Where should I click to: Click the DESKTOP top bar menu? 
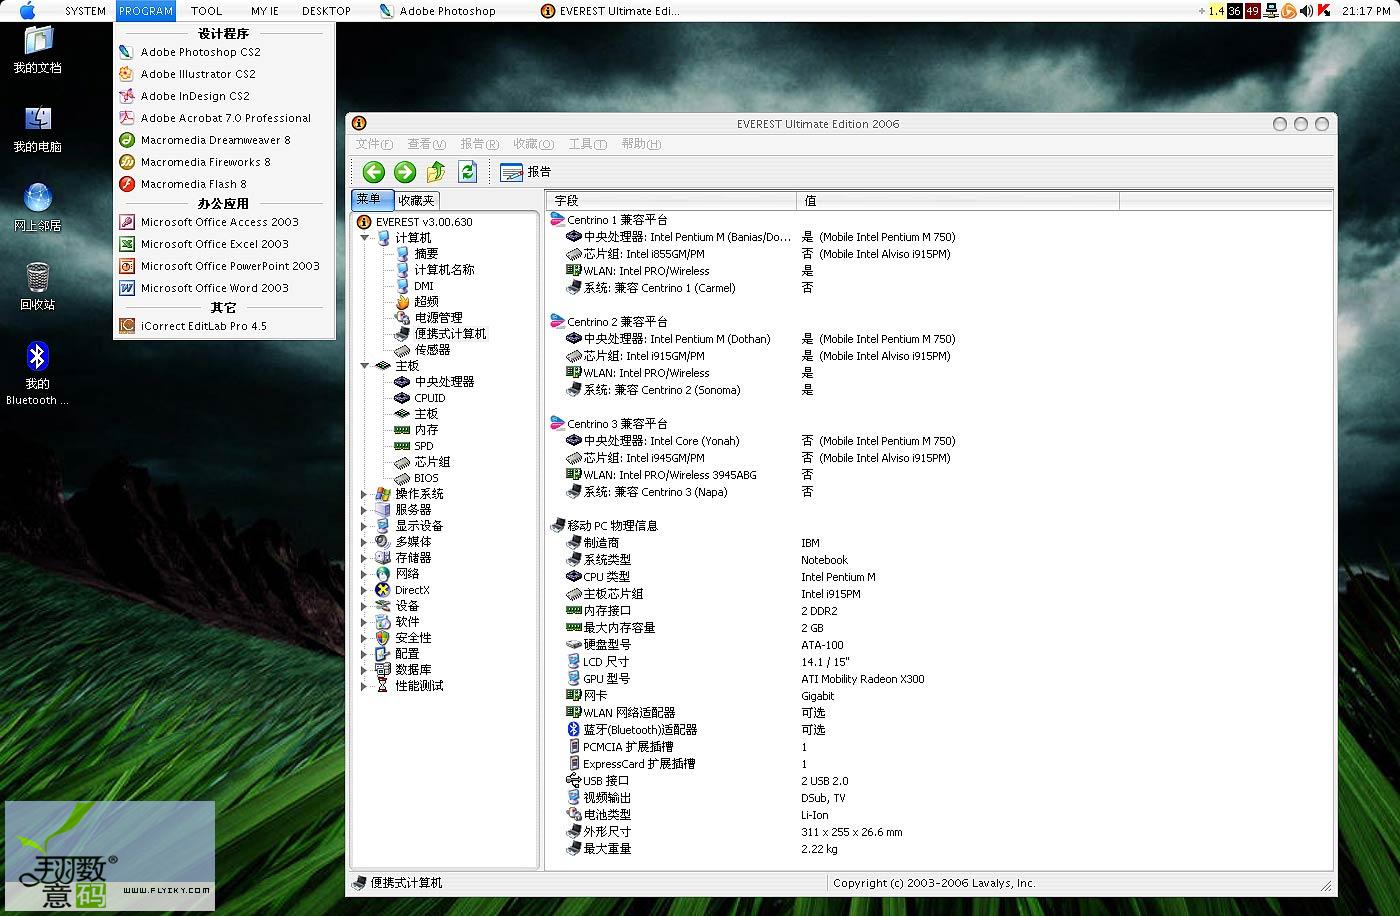(327, 11)
